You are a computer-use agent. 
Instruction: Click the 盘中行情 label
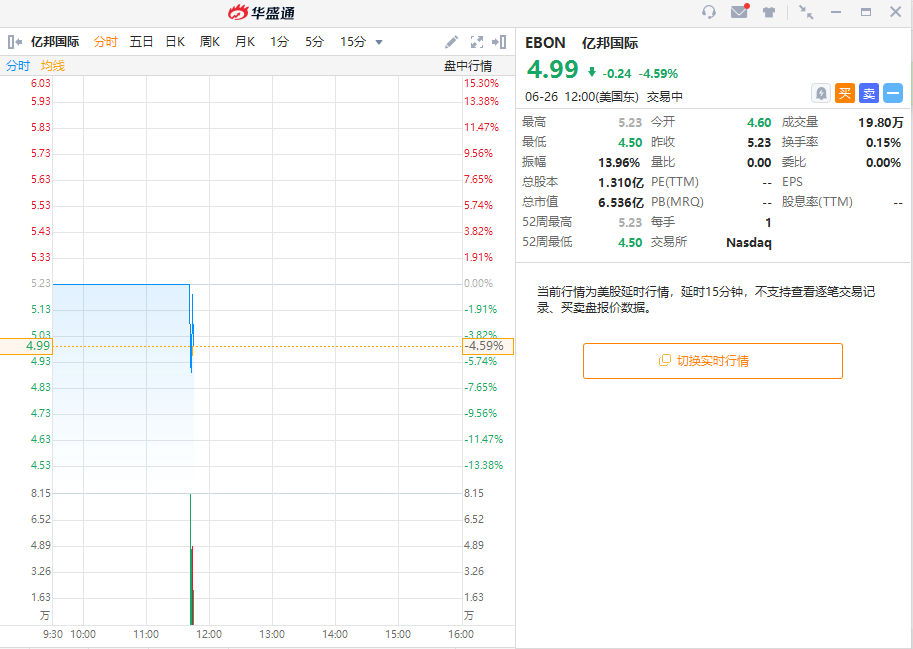point(468,66)
